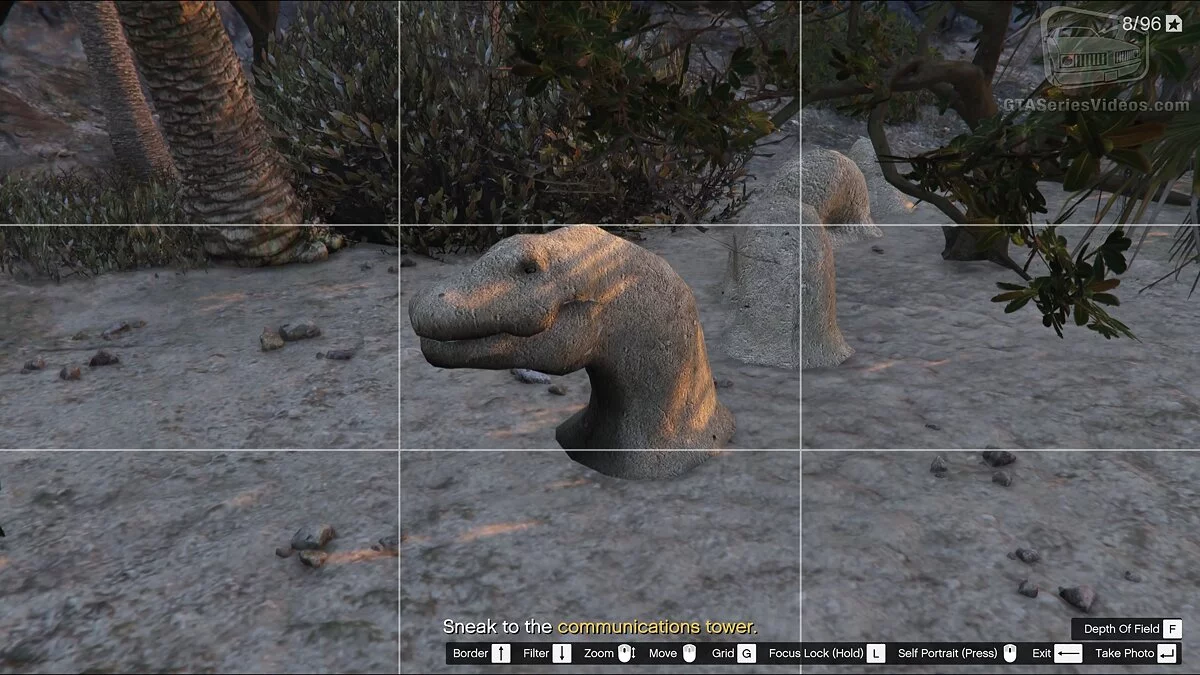
Task: Click the Take Photo label
Action: click(1125, 653)
